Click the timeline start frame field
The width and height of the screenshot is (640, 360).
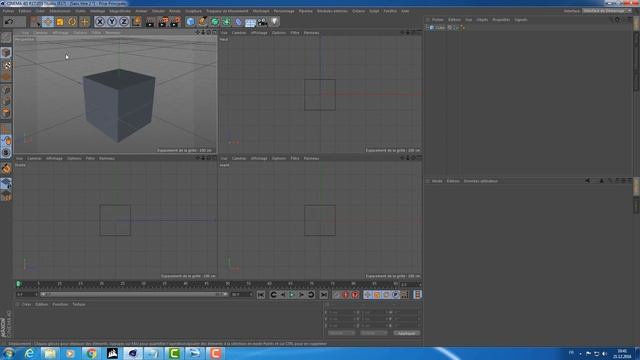(27, 294)
